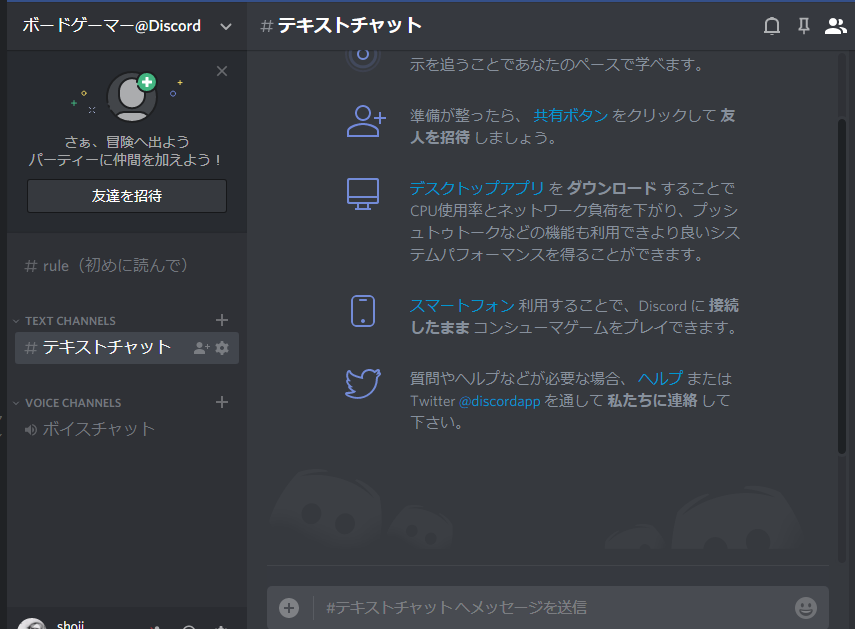
Task: Click the 友達を招待 button
Action: coord(127,196)
